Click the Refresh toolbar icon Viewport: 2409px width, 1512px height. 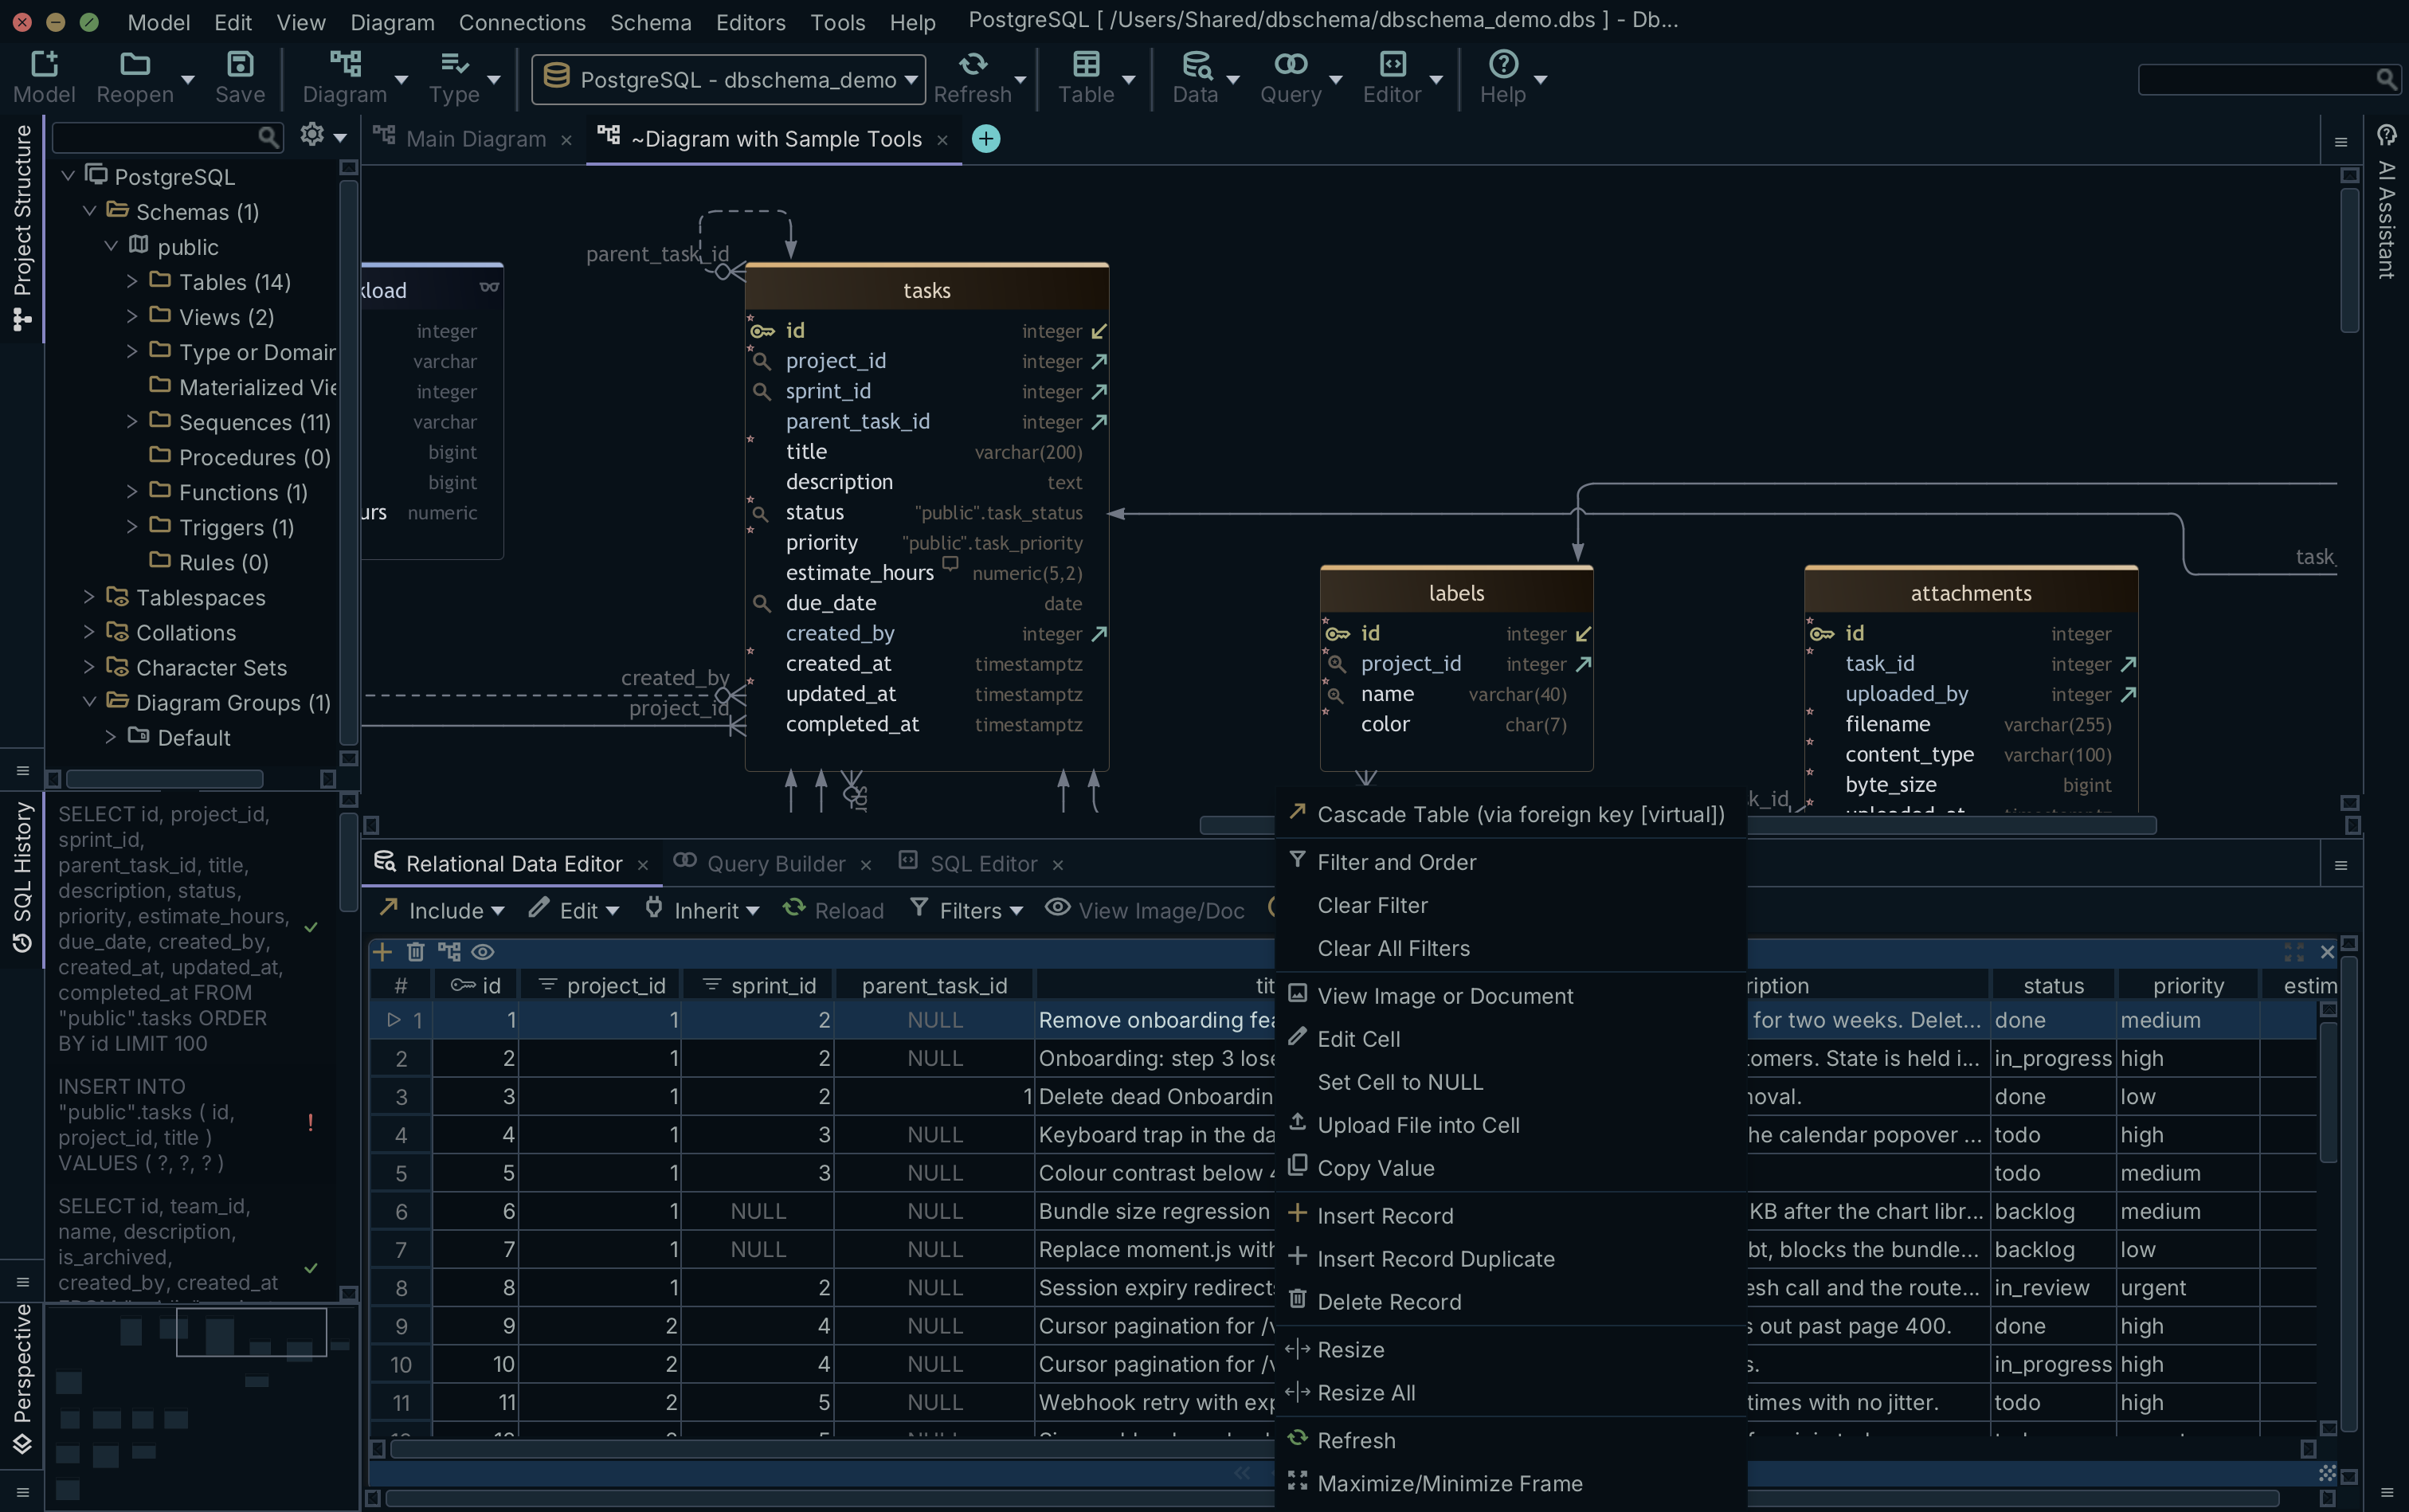pos(972,65)
